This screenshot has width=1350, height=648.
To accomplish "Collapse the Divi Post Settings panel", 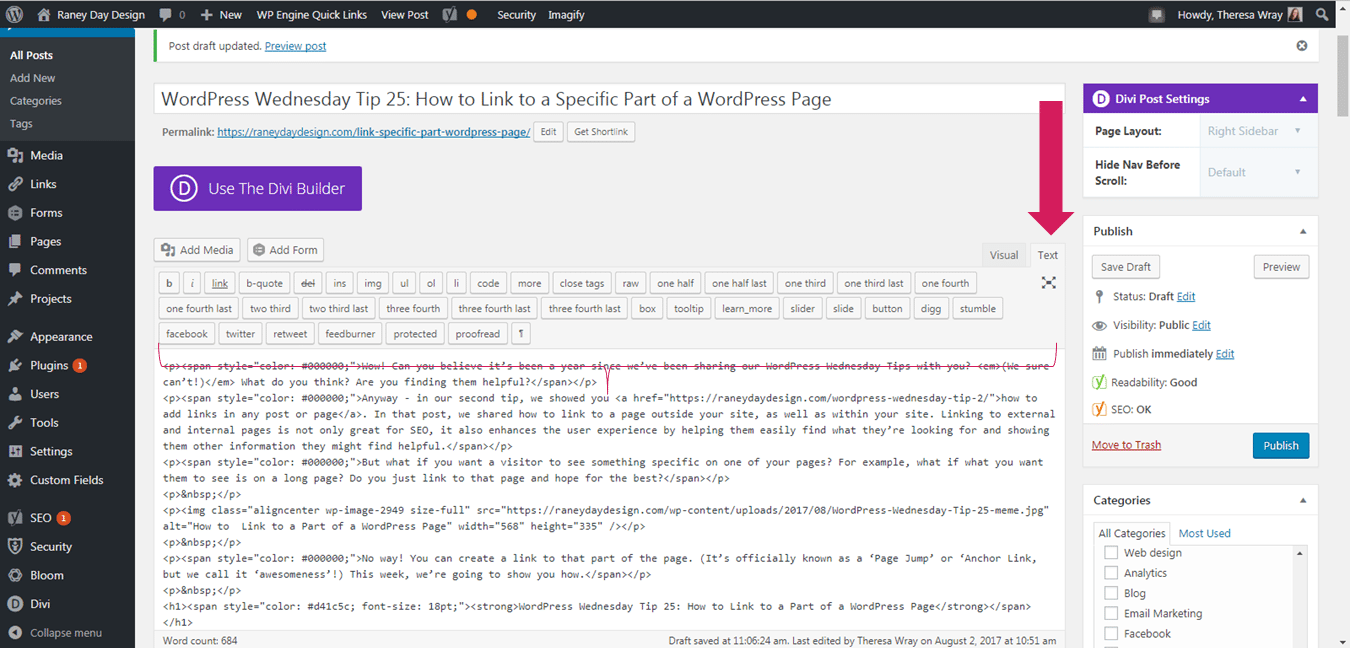I will tap(1303, 99).
